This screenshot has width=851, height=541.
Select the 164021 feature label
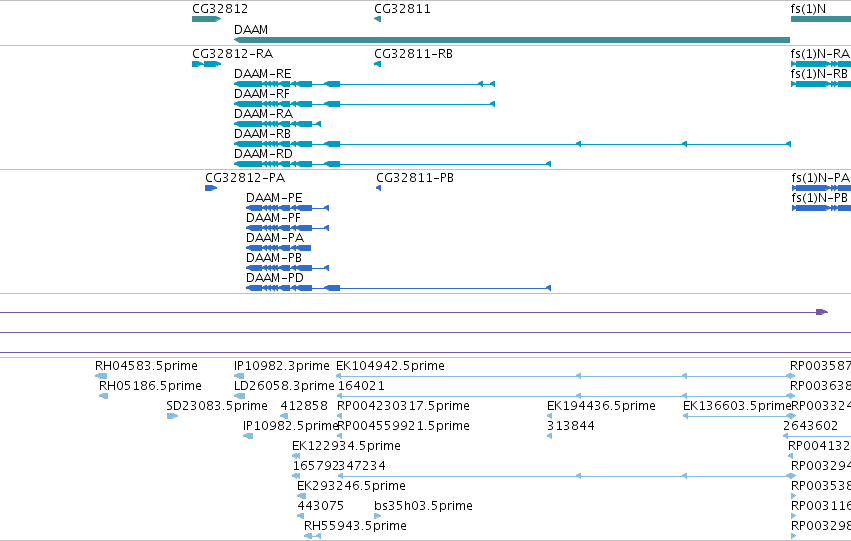click(x=361, y=386)
